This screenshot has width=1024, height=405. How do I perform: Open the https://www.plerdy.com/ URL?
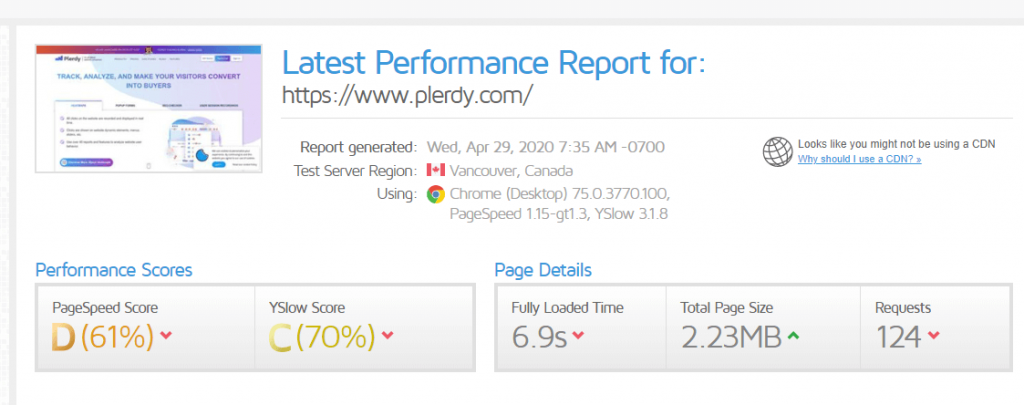point(407,95)
